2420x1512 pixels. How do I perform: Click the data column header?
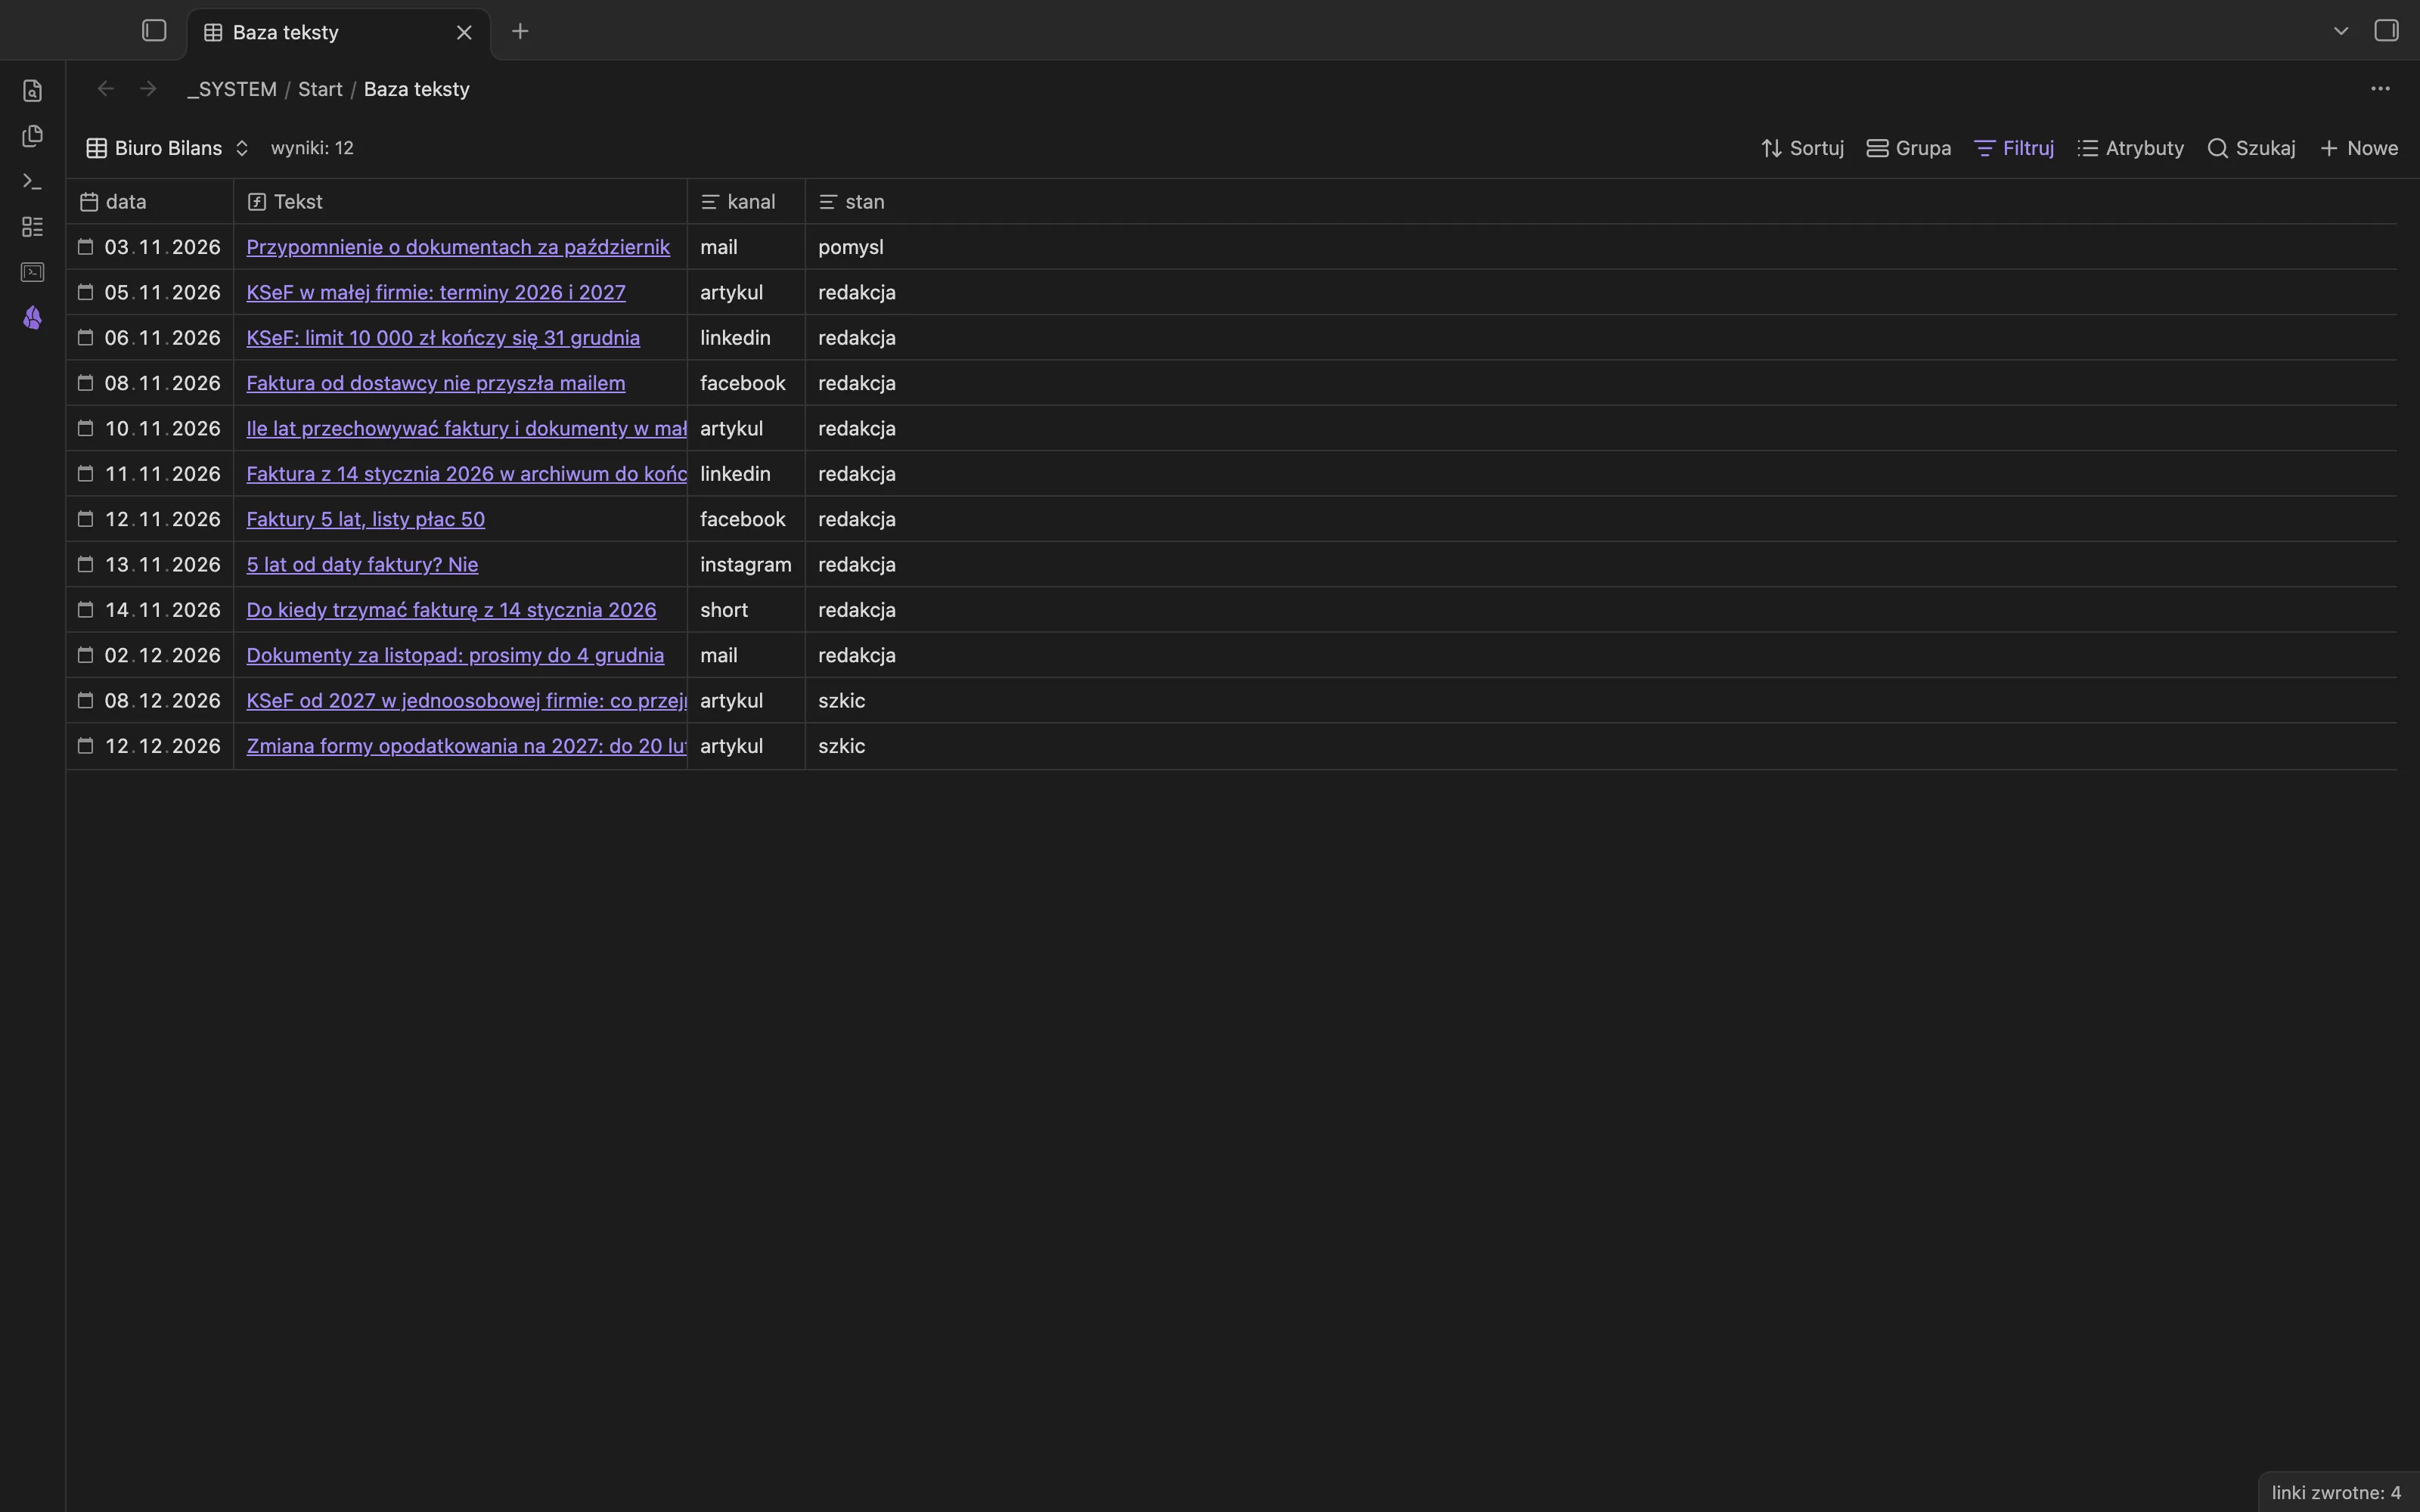pos(150,202)
